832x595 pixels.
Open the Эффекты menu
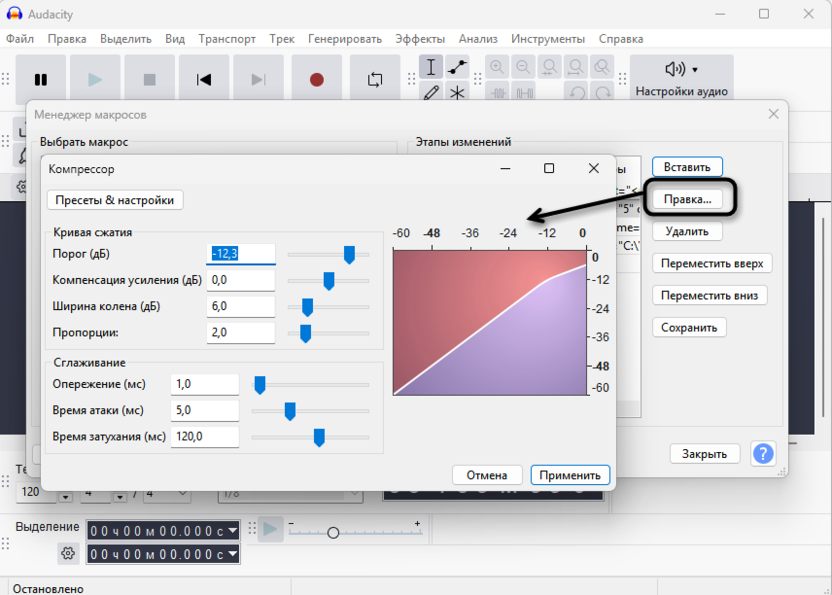coord(420,39)
